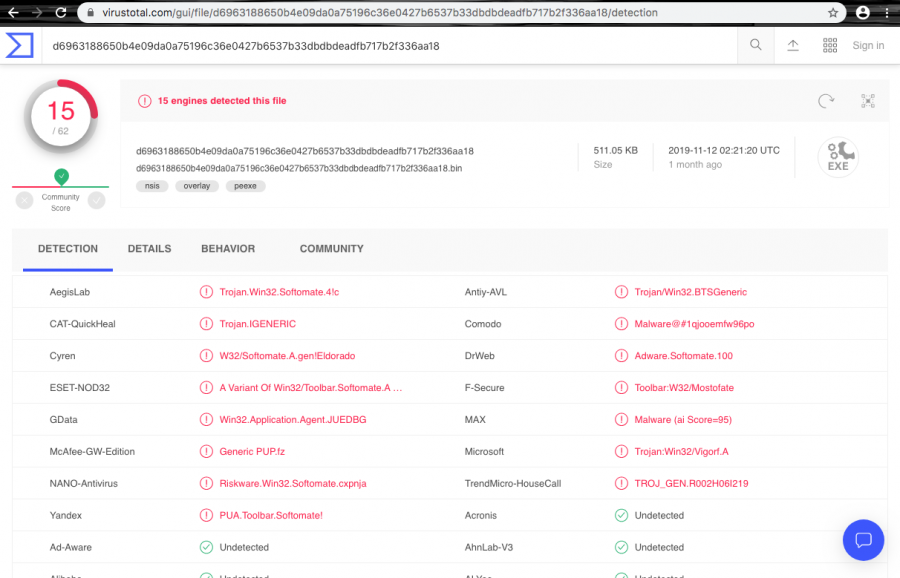Screen dimensions: 900x578
Task: Click Trojan.Win32.Softomate.4!c detection result
Action: point(279,292)
